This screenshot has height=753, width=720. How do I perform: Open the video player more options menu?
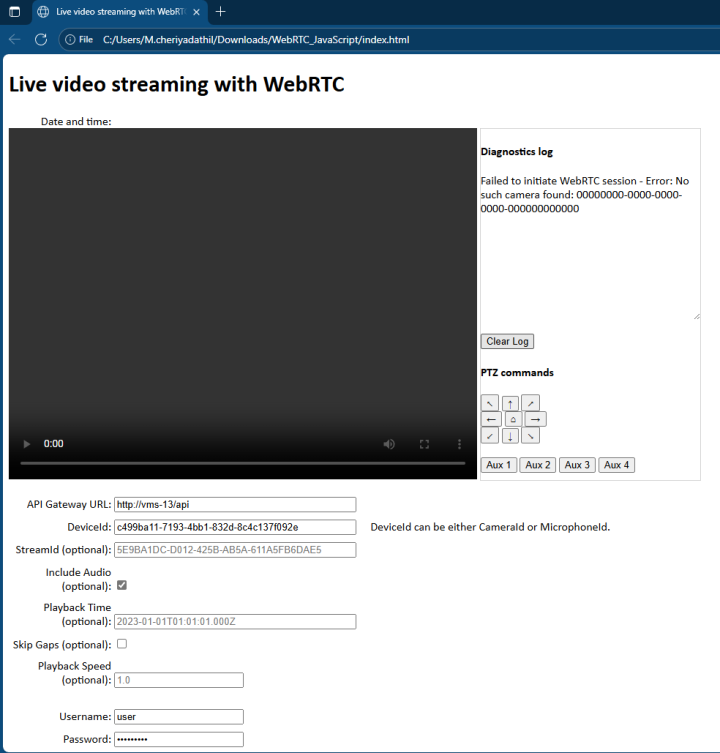[x=459, y=444]
